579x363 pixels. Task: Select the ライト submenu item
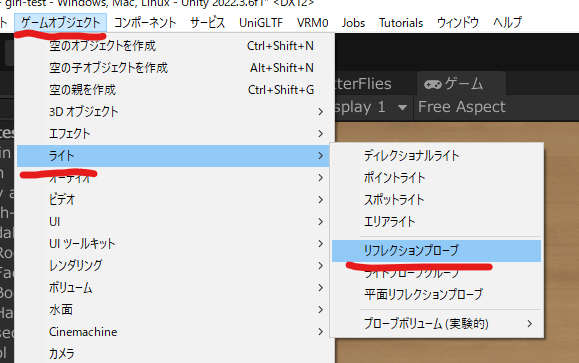click(x=173, y=156)
